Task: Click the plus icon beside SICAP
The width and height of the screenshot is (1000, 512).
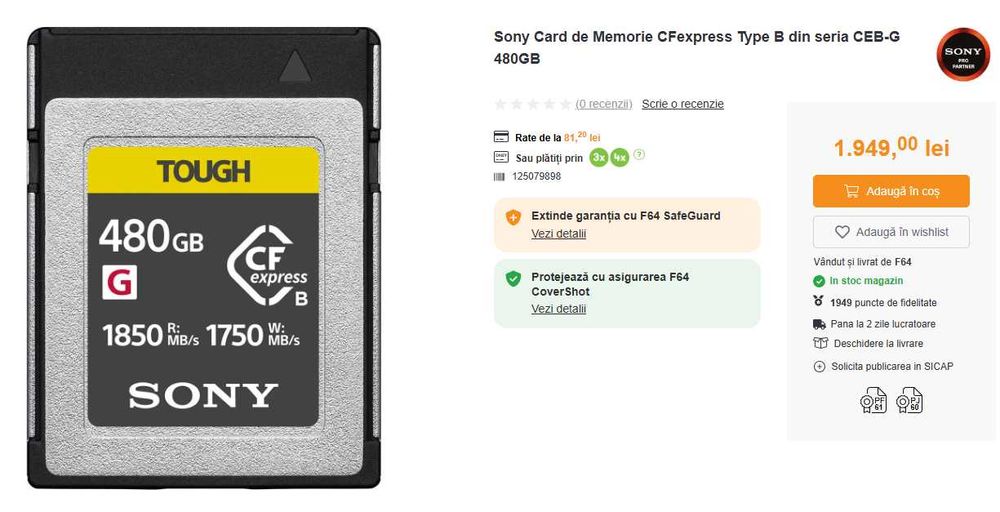Action: tap(820, 367)
